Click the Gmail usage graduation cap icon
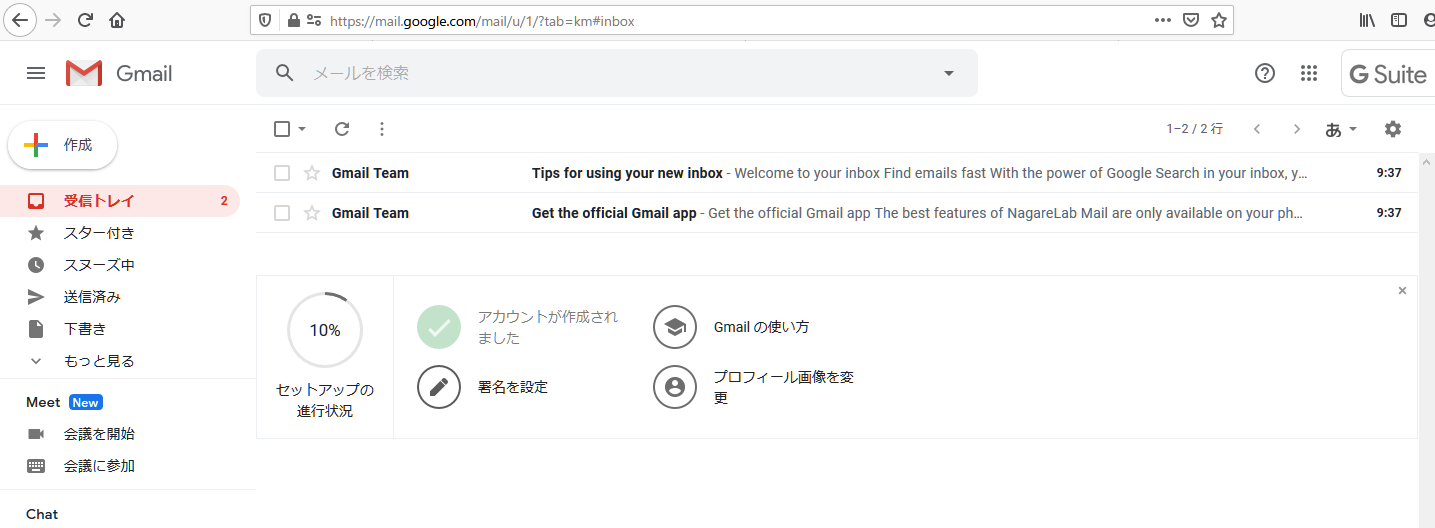 pos(675,327)
